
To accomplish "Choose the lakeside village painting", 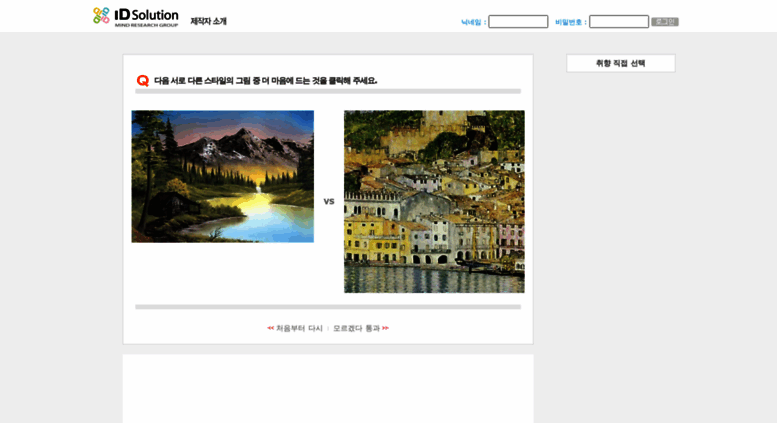I will point(434,202).
